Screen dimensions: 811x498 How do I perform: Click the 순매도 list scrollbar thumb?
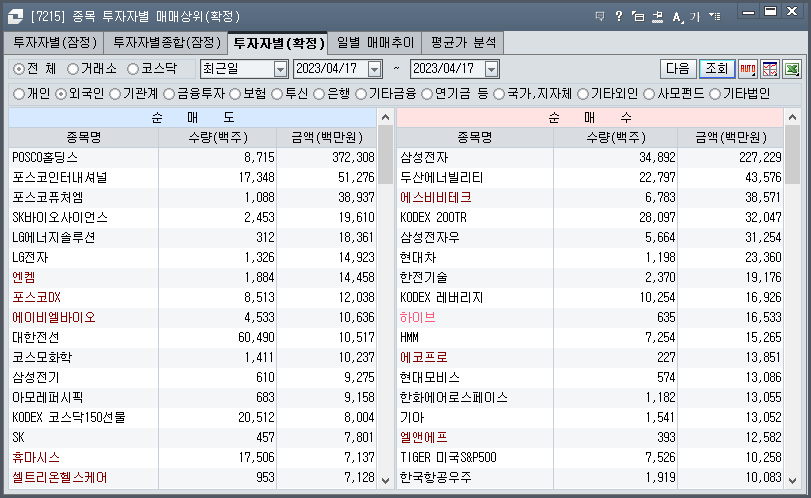pos(385,155)
